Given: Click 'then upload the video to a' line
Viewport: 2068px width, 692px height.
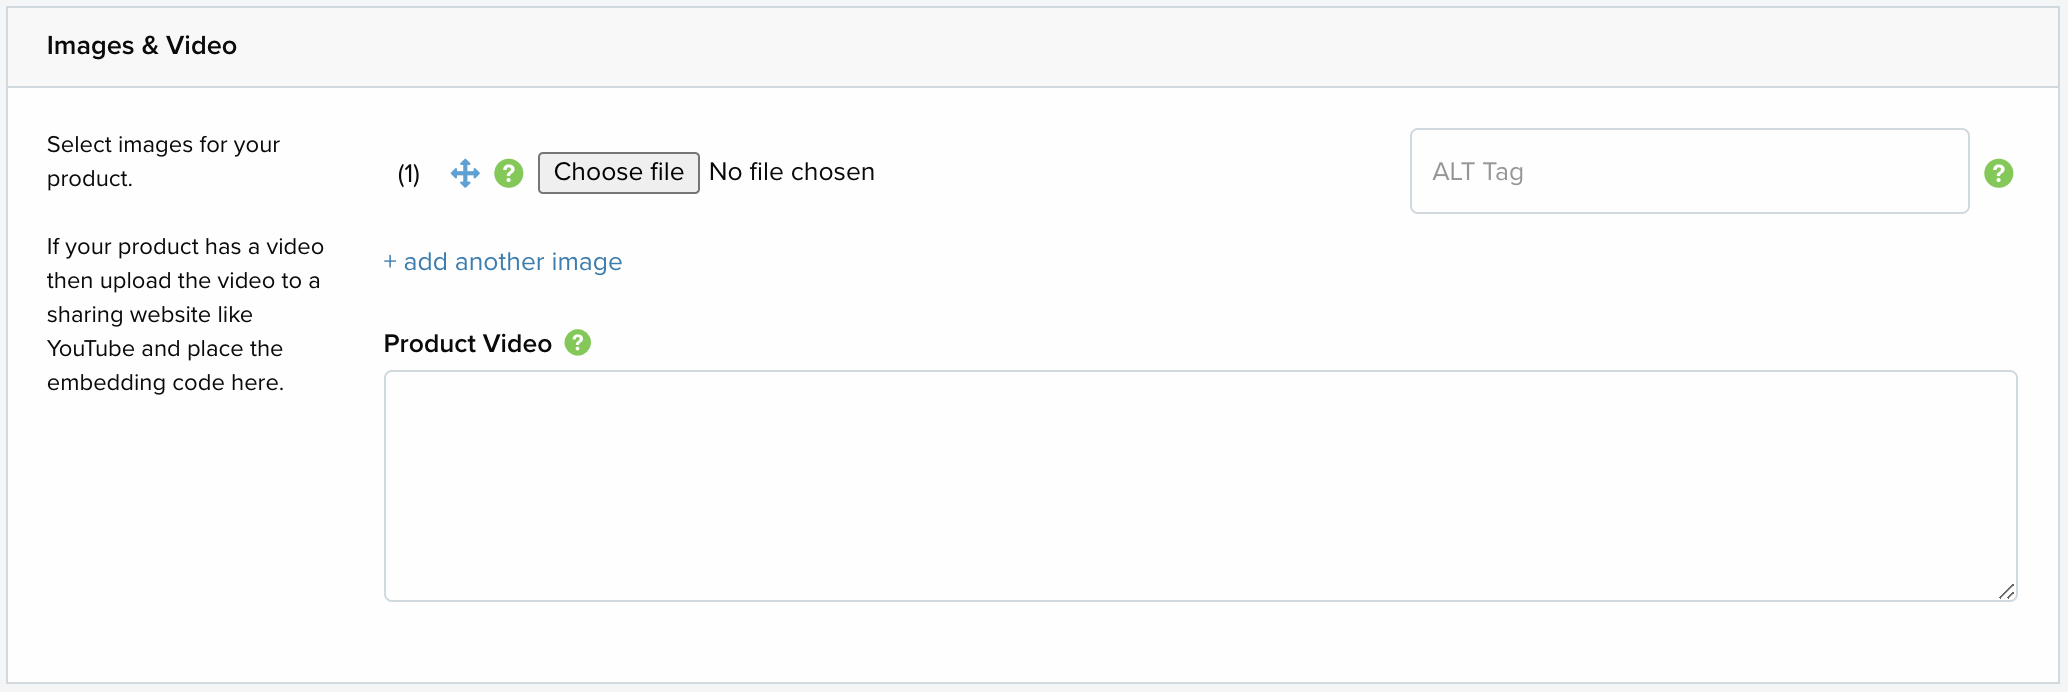Looking at the screenshot, I should (x=183, y=281).
